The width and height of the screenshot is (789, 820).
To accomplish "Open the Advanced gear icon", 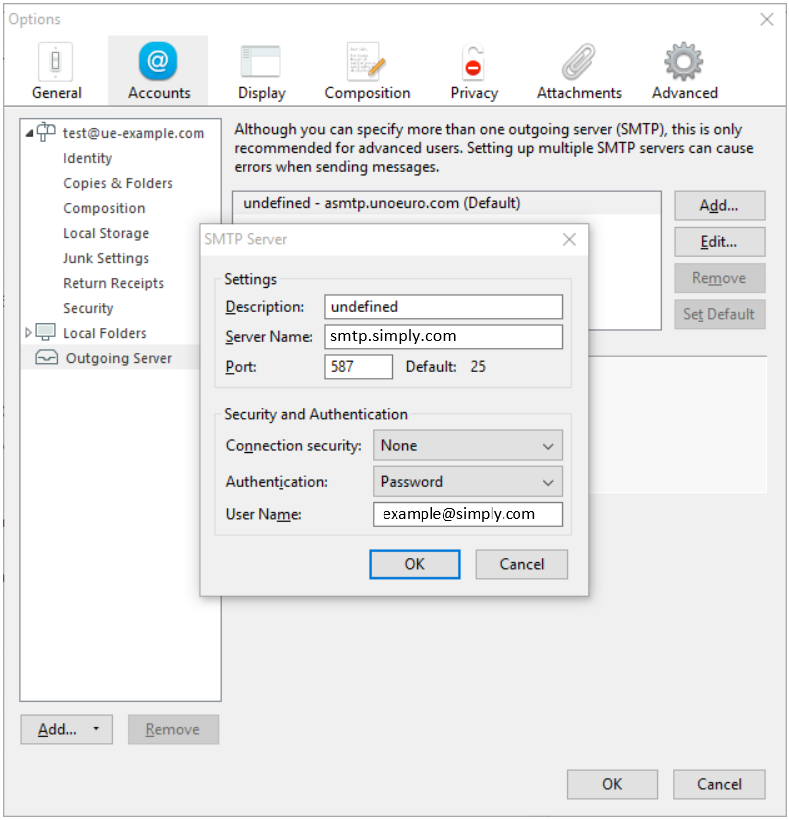I will point(684,62).
